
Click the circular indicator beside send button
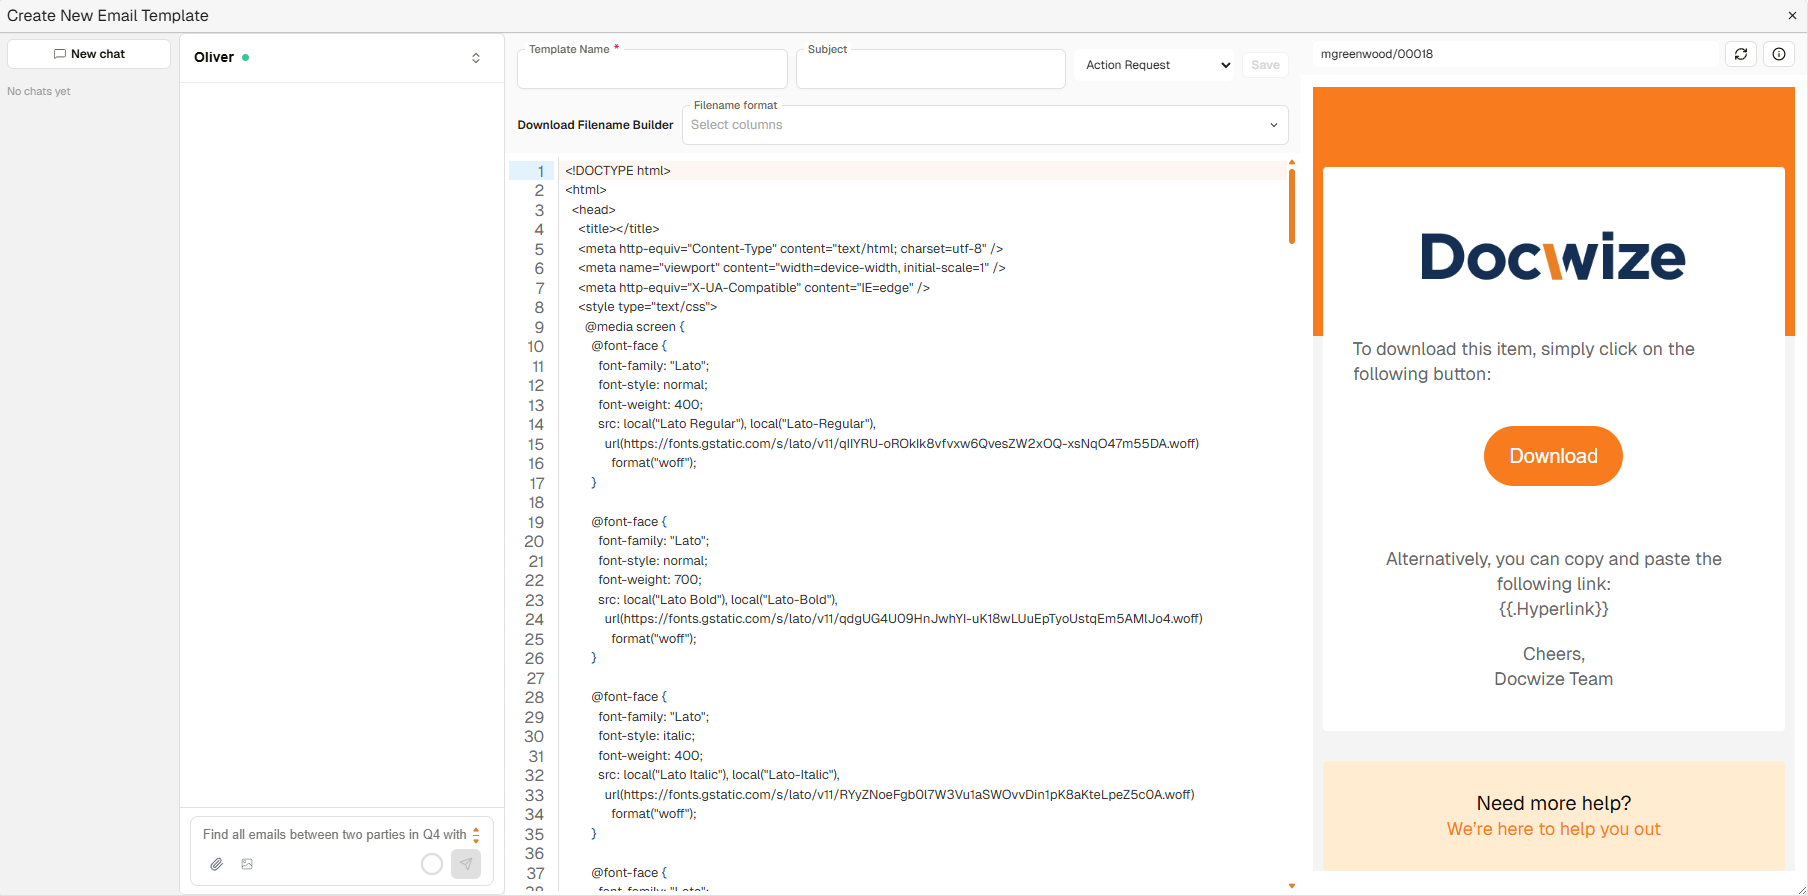pyautogui.click(x=432, y=864)
